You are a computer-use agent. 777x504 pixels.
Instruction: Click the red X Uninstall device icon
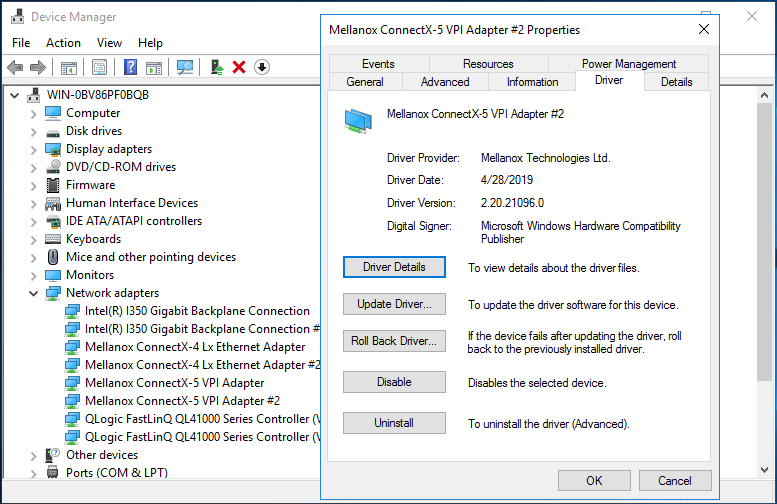pyautogui.click(x=239, y=67)
